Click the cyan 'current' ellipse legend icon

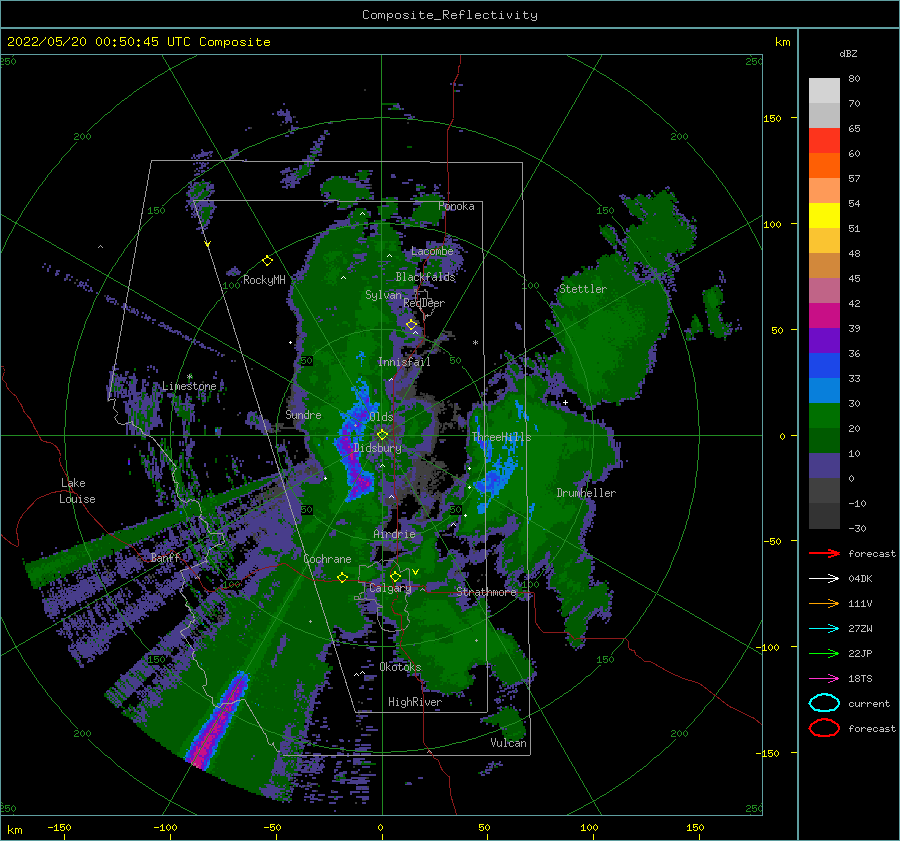point(824,703)
